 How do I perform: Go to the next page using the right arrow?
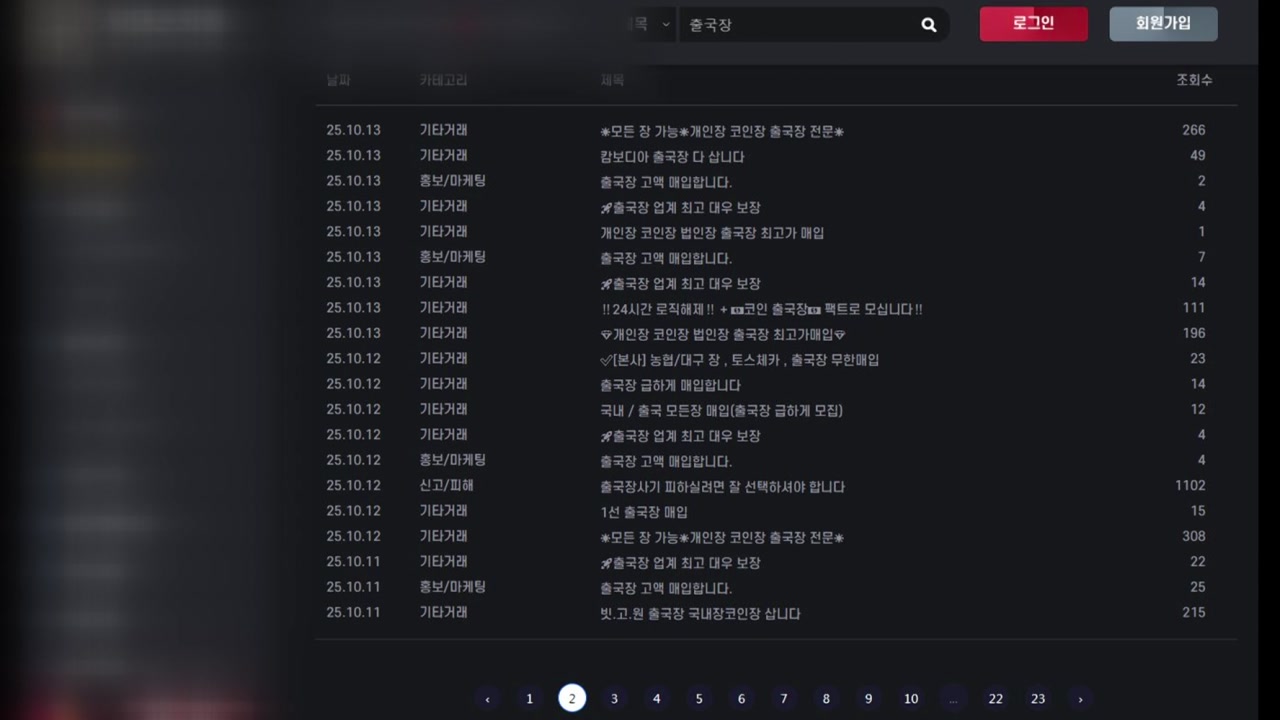coord(1080,699)
